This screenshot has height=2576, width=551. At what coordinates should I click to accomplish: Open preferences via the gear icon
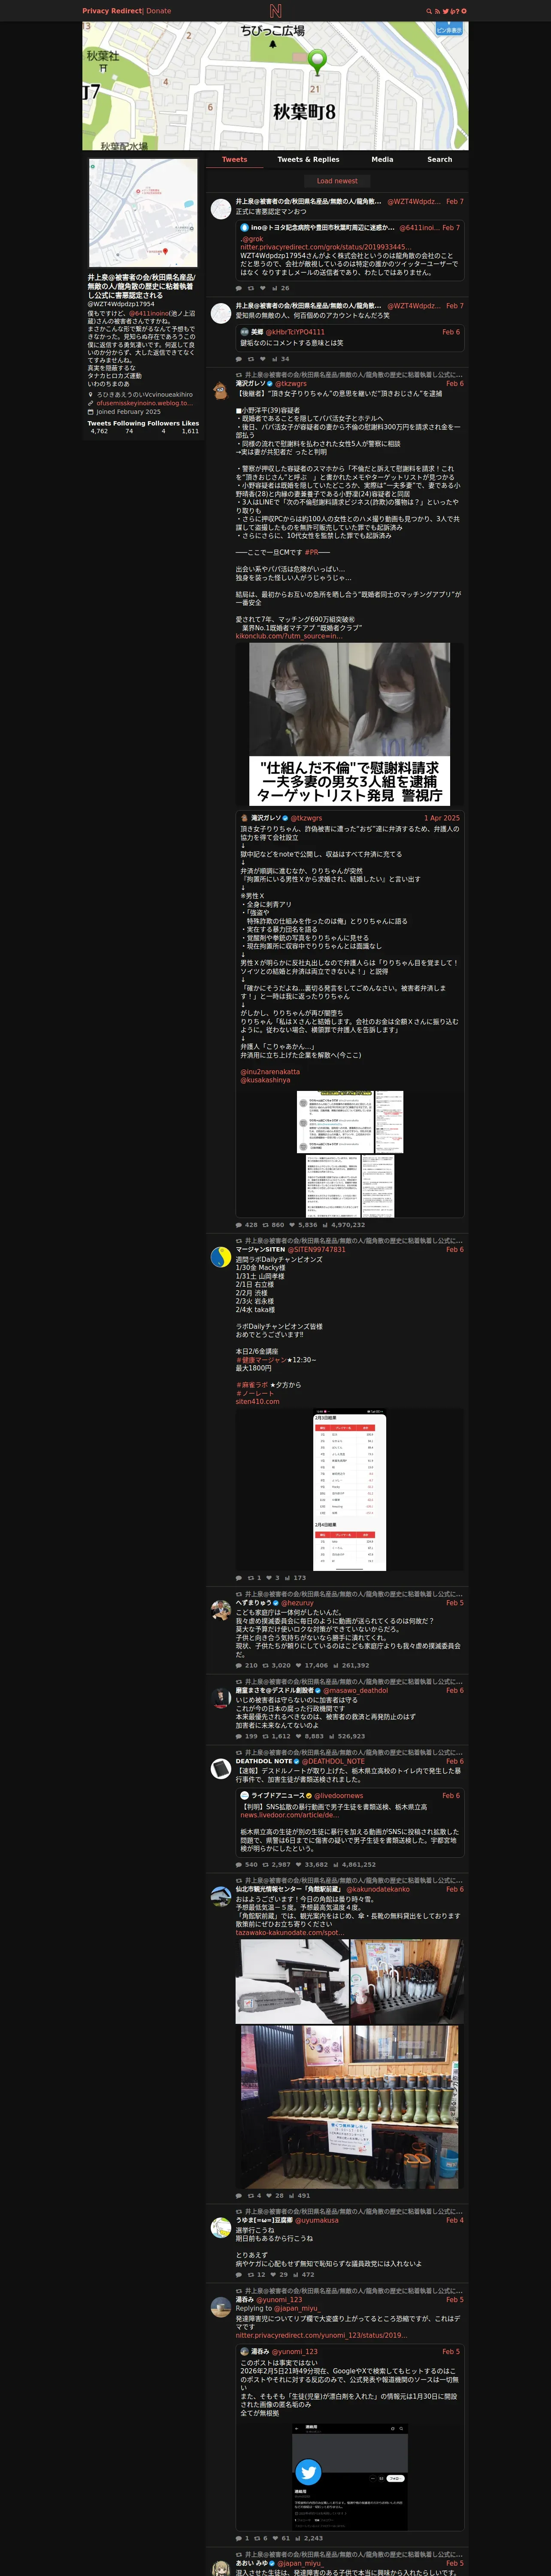coord(464,11)
